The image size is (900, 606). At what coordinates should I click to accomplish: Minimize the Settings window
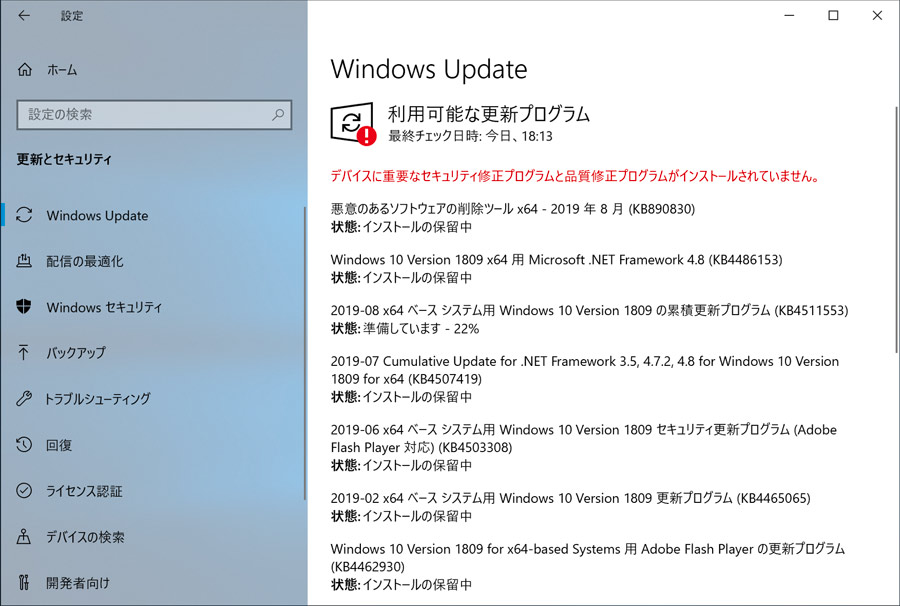tap(789, 15)
